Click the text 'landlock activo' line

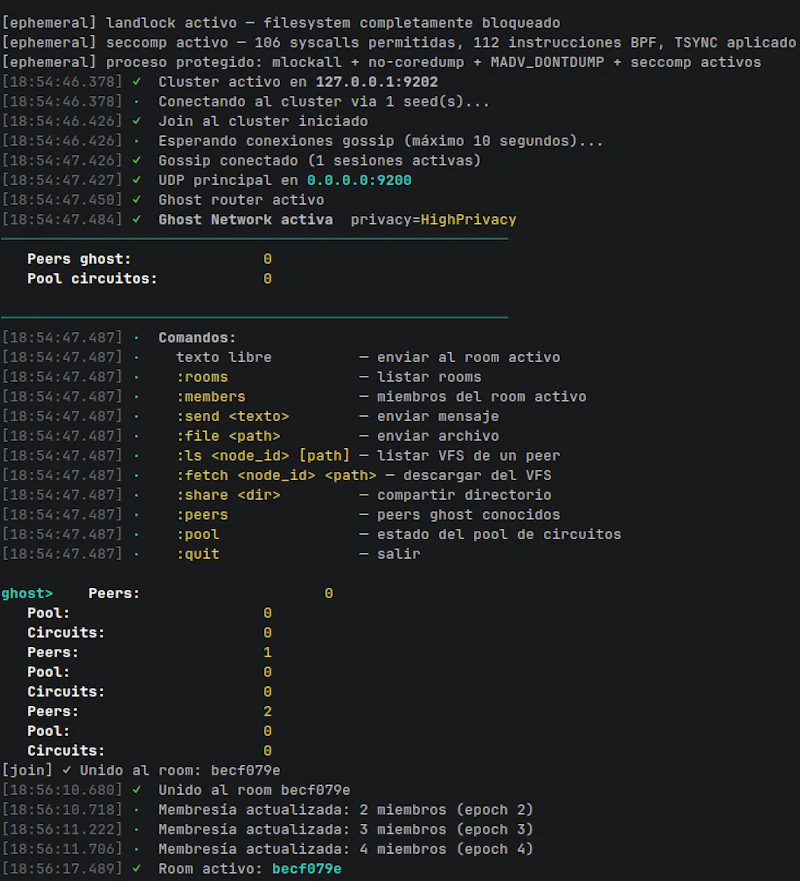tap(280, 23)
